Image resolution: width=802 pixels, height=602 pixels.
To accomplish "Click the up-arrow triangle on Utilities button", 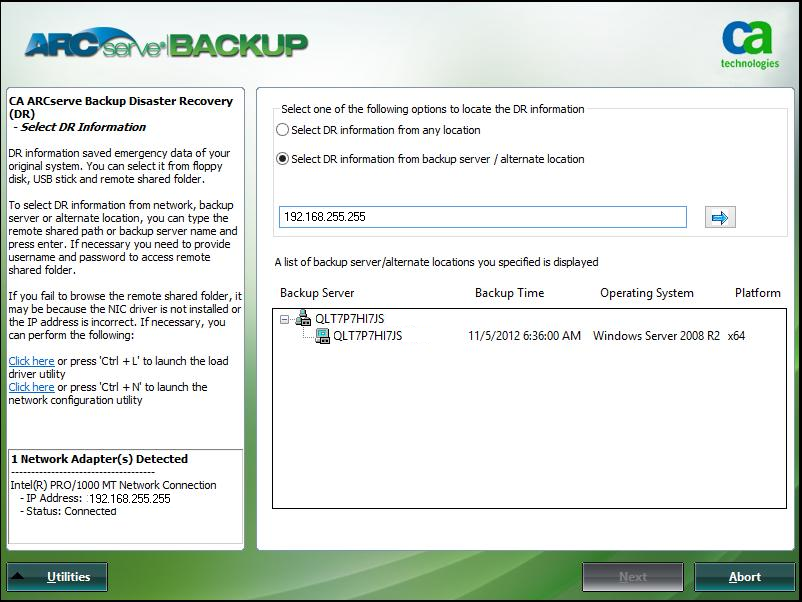I will [x=17, y=576].
